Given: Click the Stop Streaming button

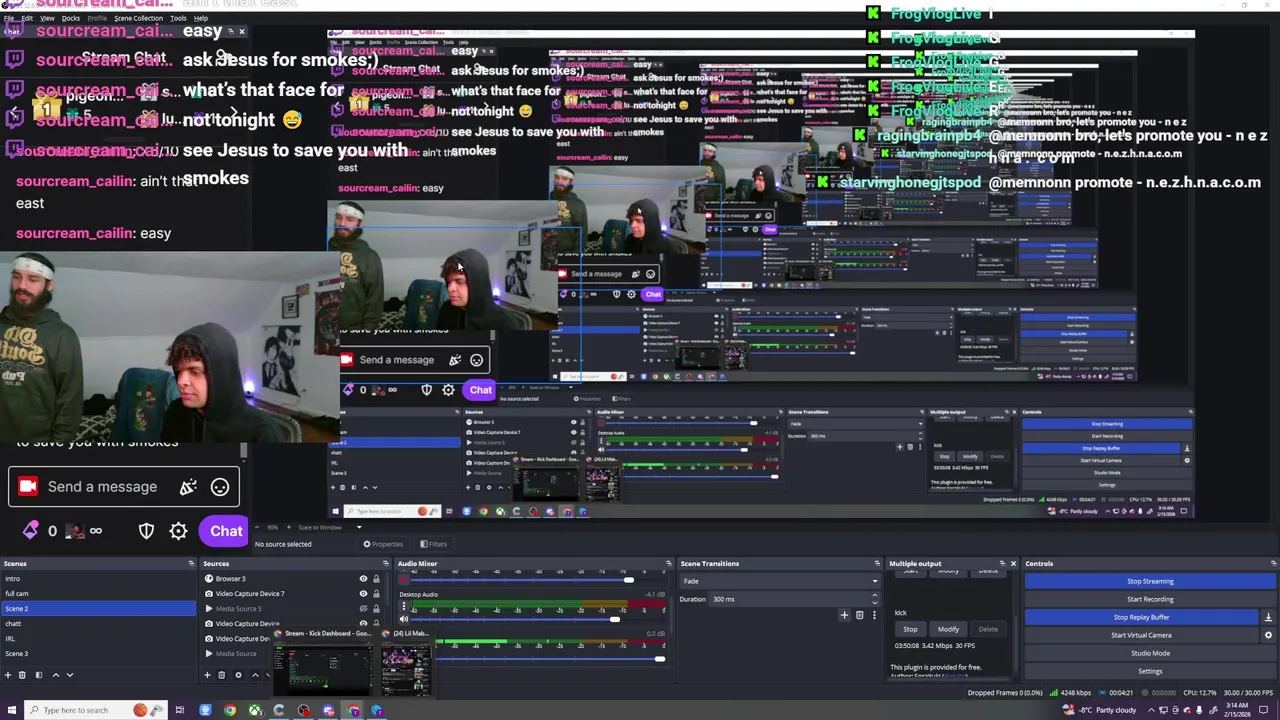Looking at the screenshot, I should 1150,581.
